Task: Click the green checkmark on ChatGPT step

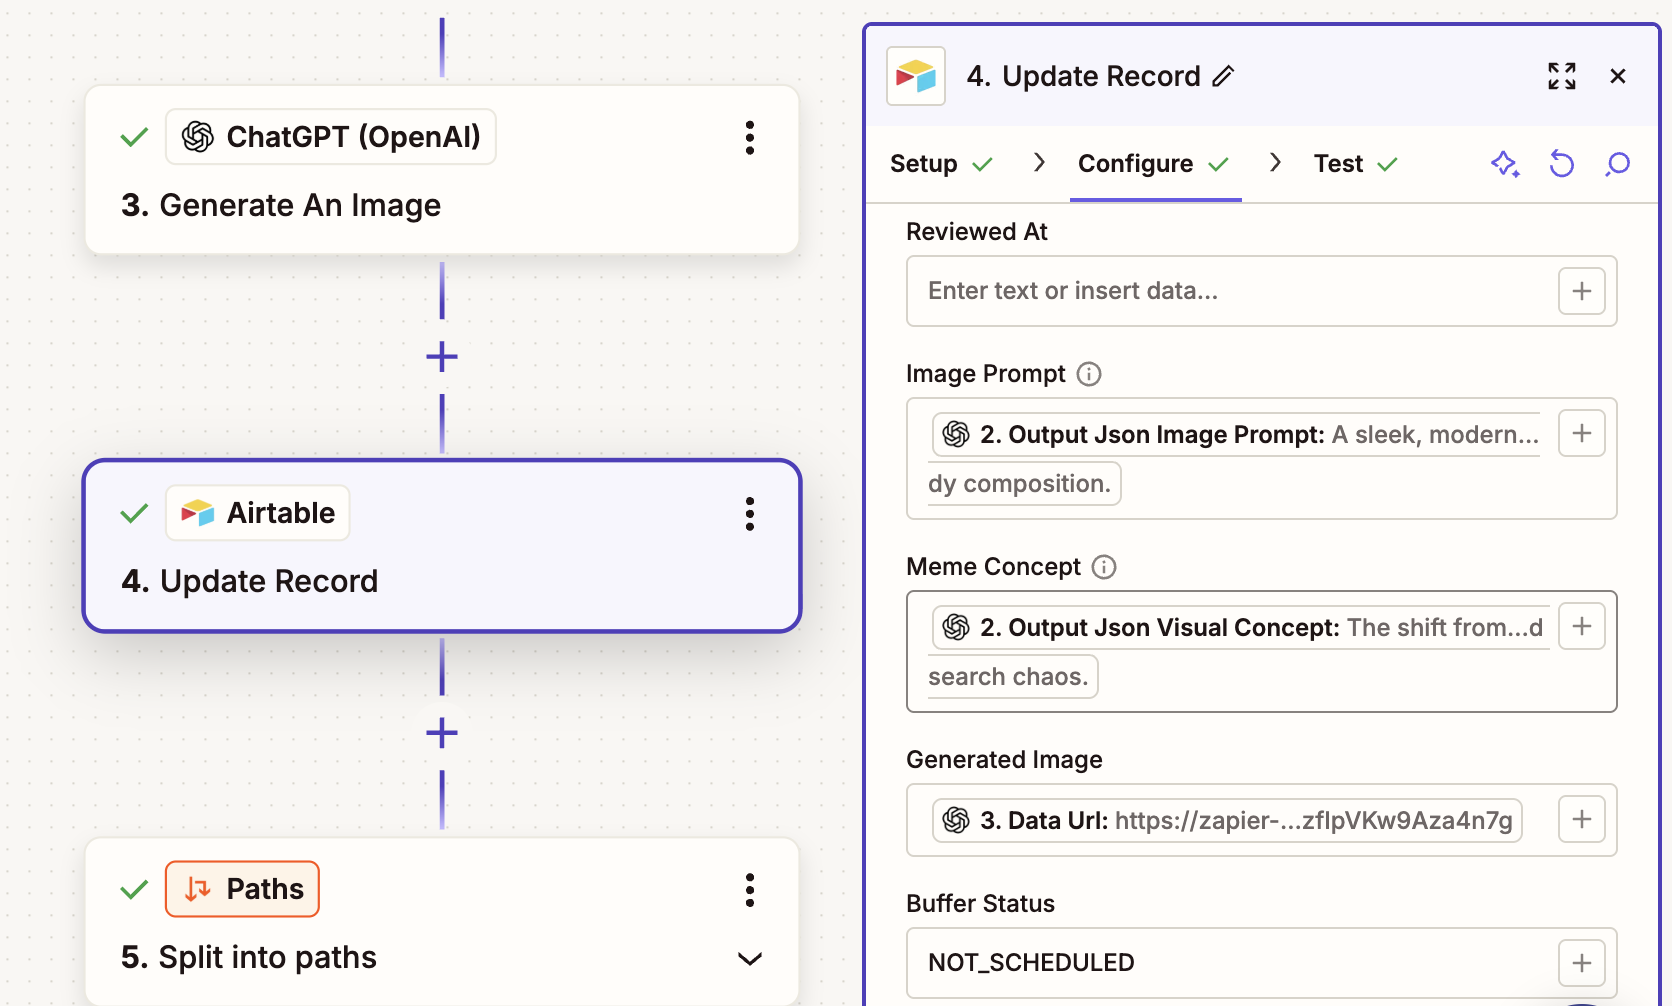Action: pos(134,137)
